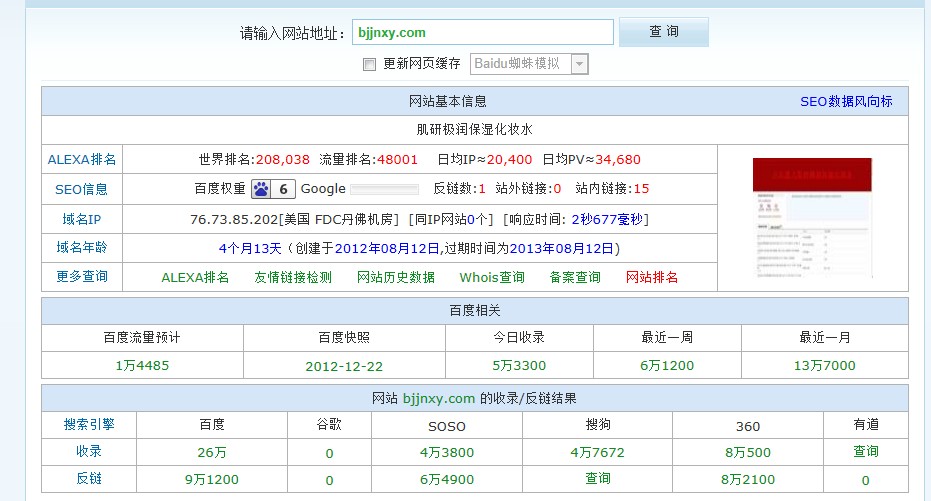Open the red 网站排名 link
Viewport: 931px width, 501px height.
coord(652,277)
